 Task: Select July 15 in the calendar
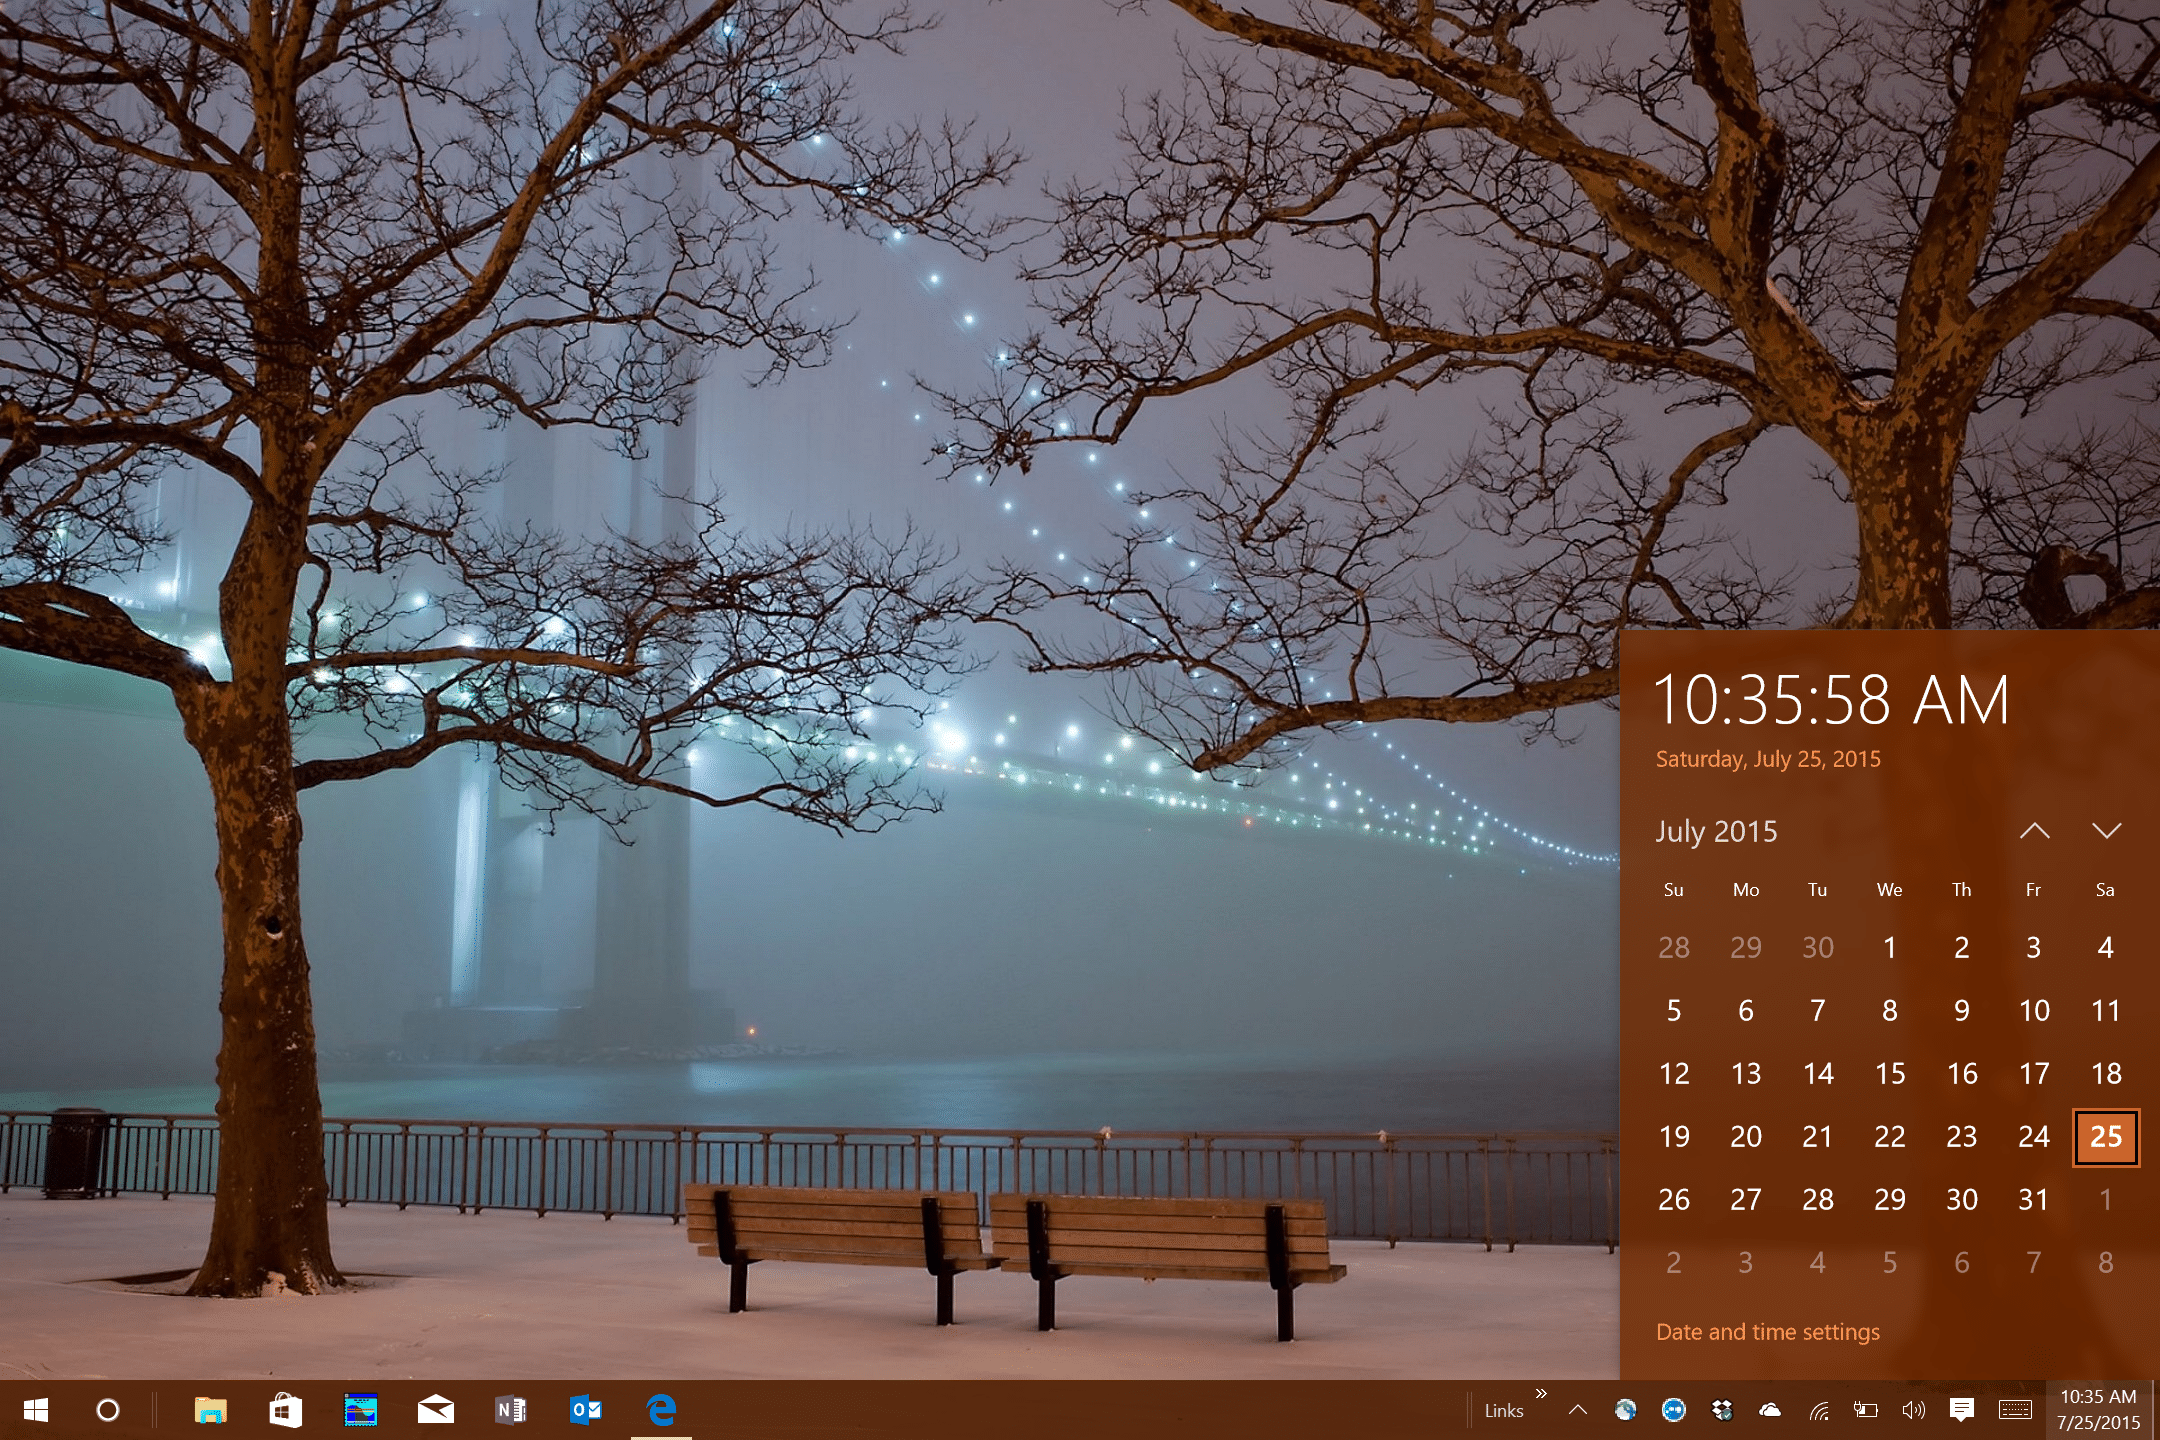point(1890,1074)
